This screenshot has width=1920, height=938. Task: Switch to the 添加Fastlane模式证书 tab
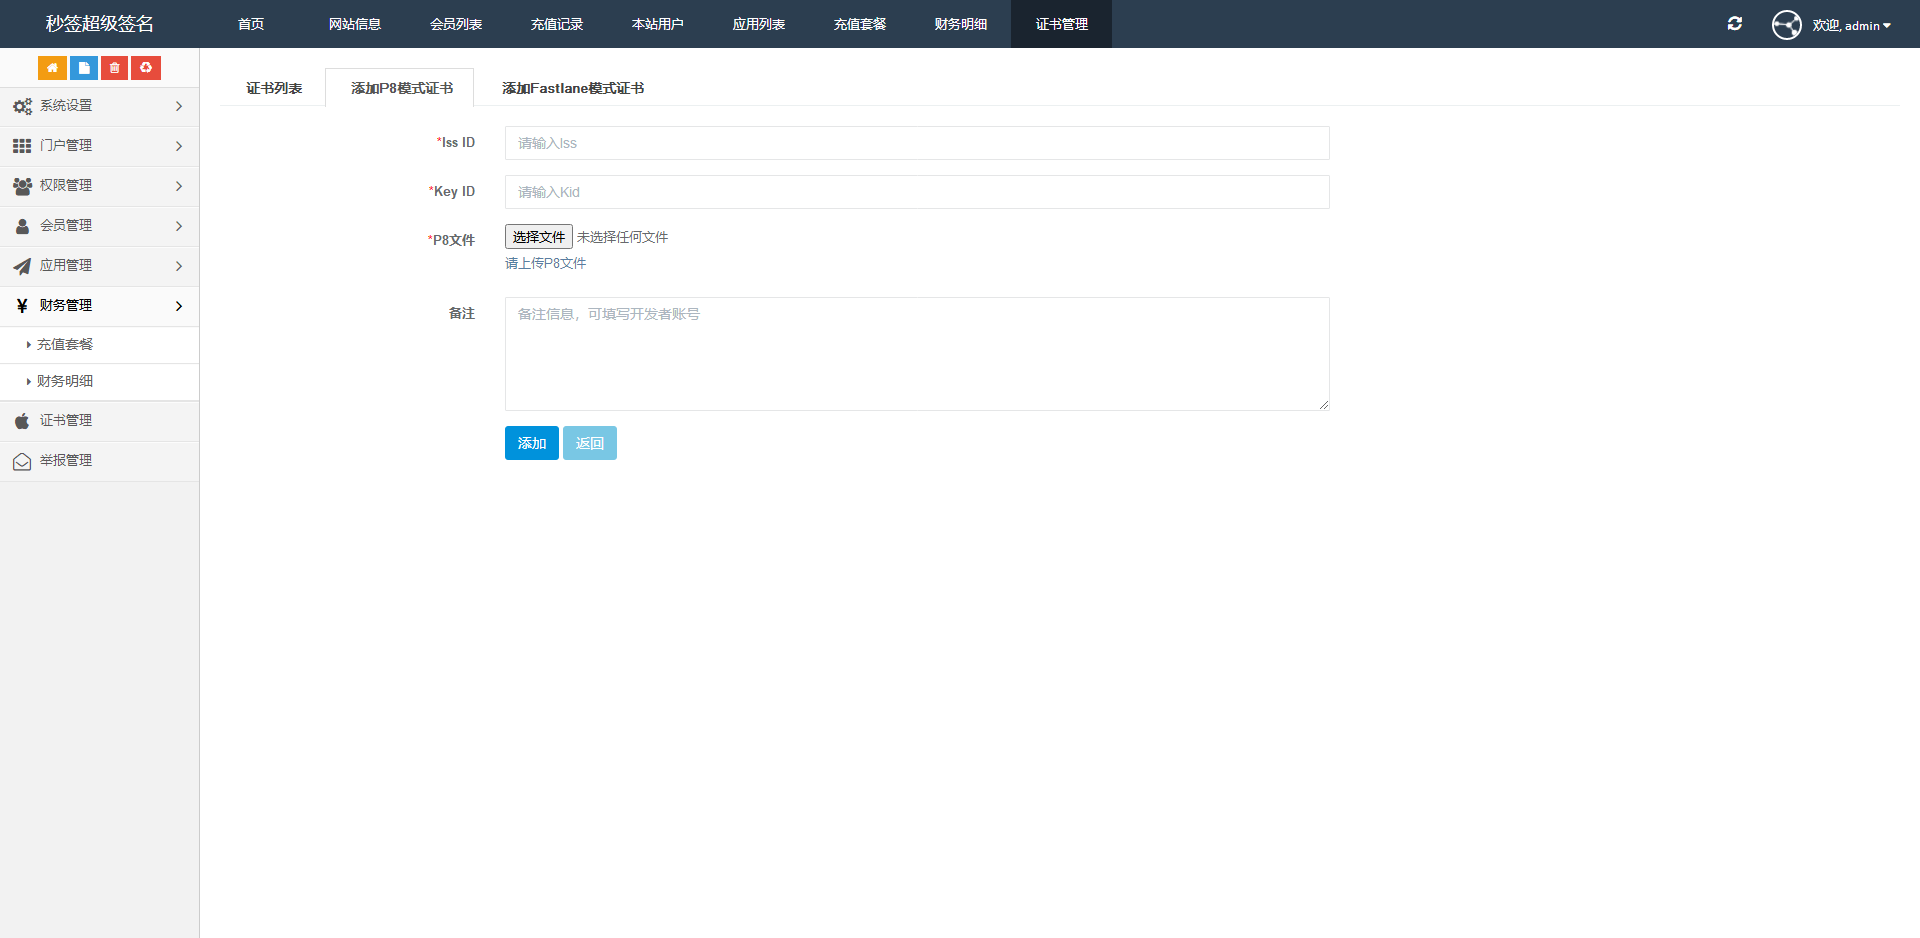[x=573, y=88]
